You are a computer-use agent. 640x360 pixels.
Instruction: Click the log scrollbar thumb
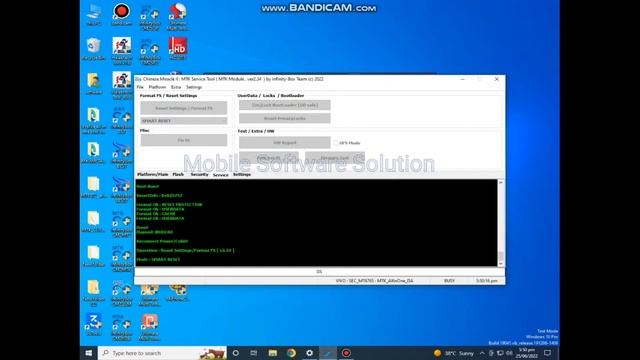(x=500, y=256)
